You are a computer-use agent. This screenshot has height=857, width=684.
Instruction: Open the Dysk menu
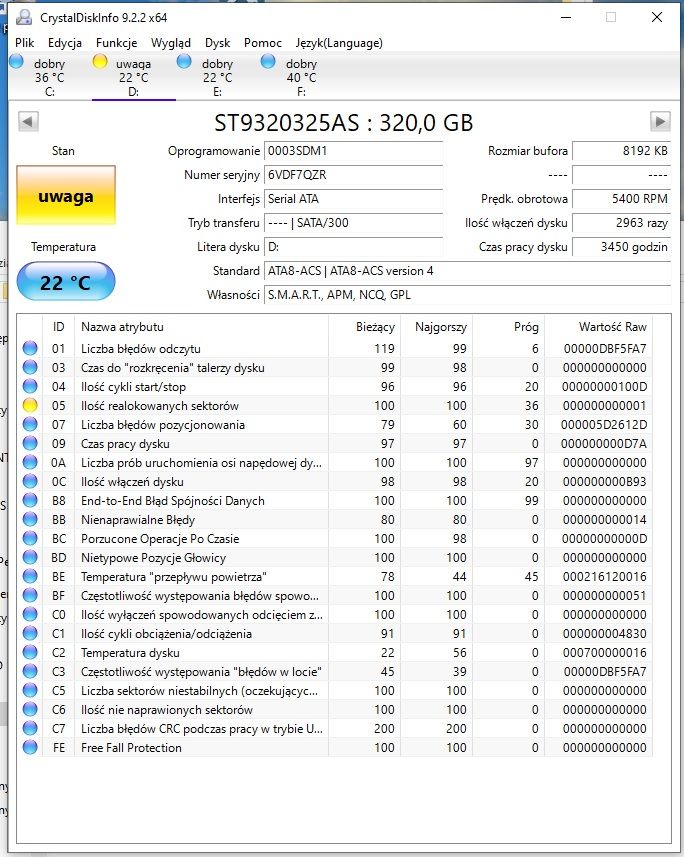coord(218,43)
